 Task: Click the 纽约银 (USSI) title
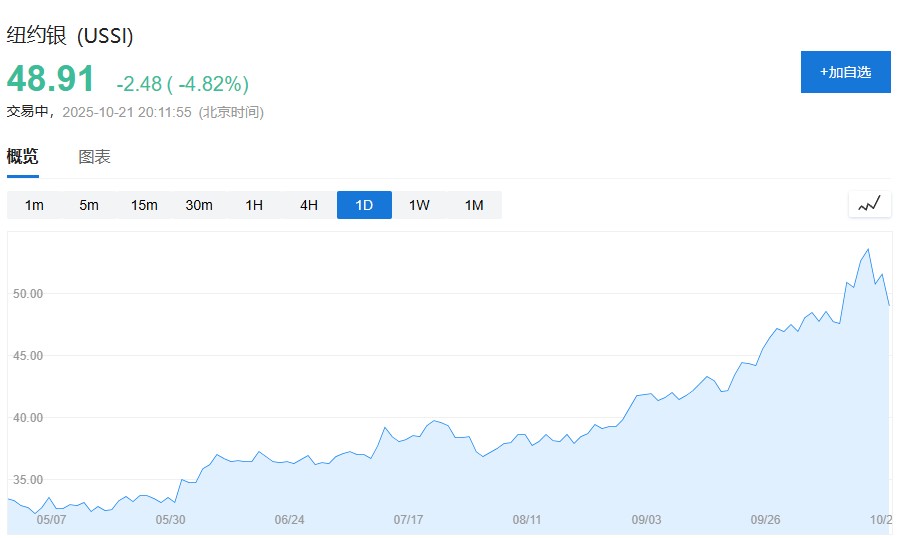coord(70,36)
